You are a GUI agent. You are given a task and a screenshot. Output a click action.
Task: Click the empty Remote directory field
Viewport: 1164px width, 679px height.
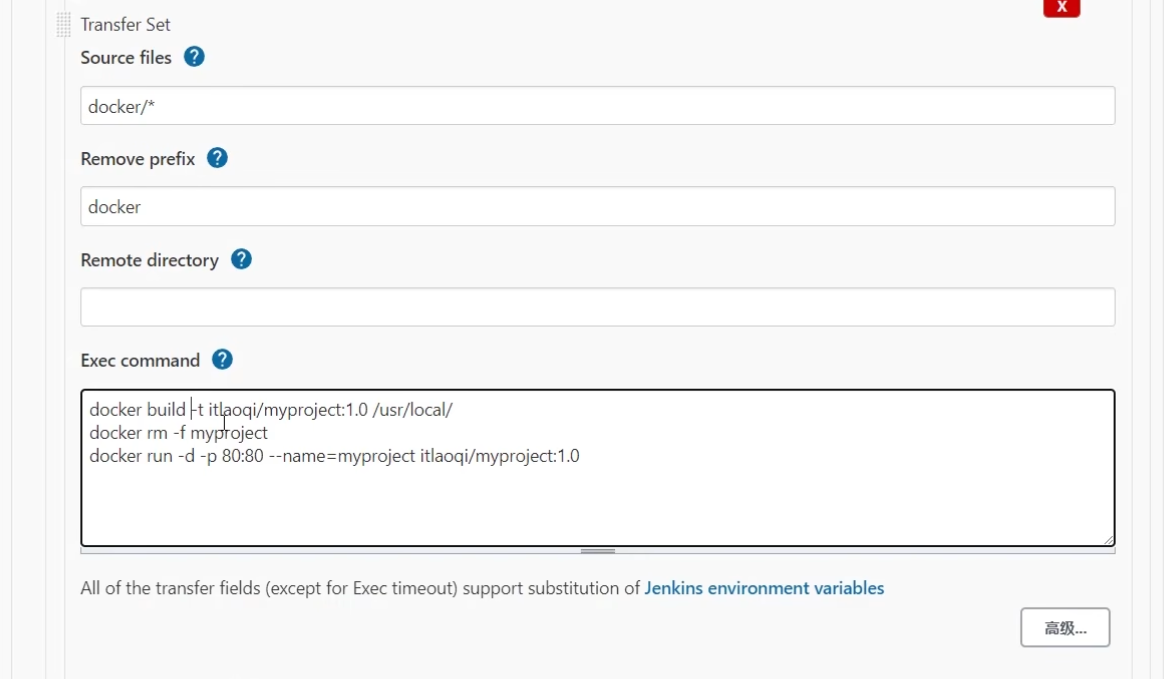coord(598,307)
